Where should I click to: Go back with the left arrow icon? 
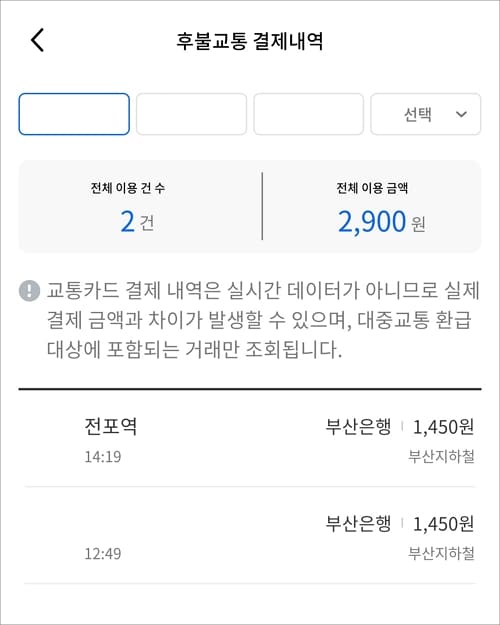[x=37, y=40]
